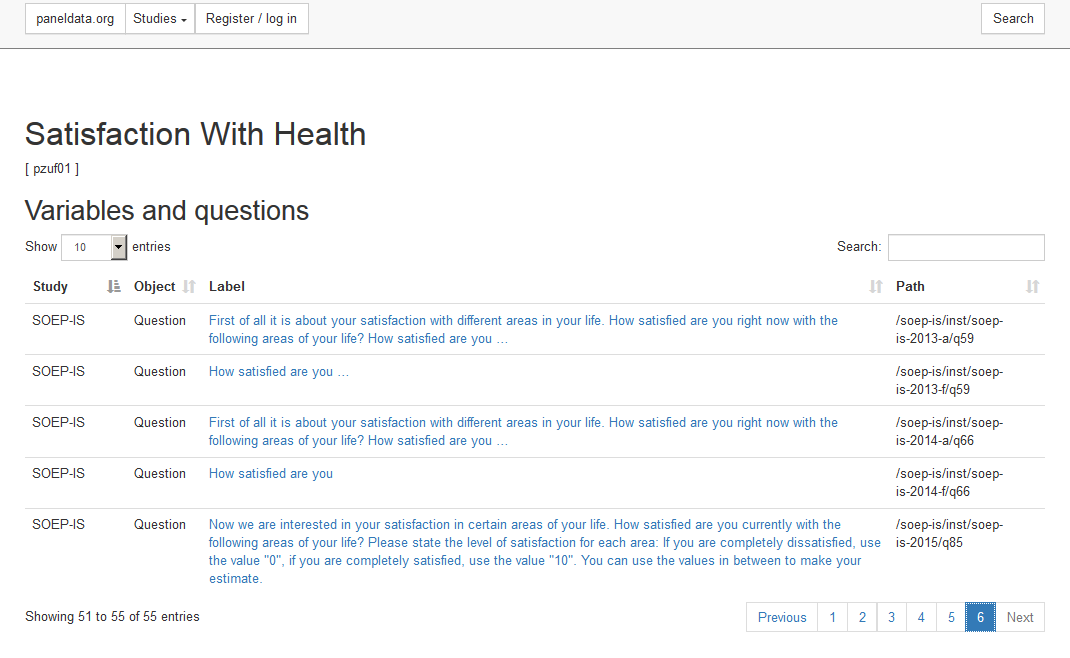The width and height of the screenshot is (1070, 658).
Task: Sort table by Object column icon
Action: pyautogui.click(x=189, y=287)
